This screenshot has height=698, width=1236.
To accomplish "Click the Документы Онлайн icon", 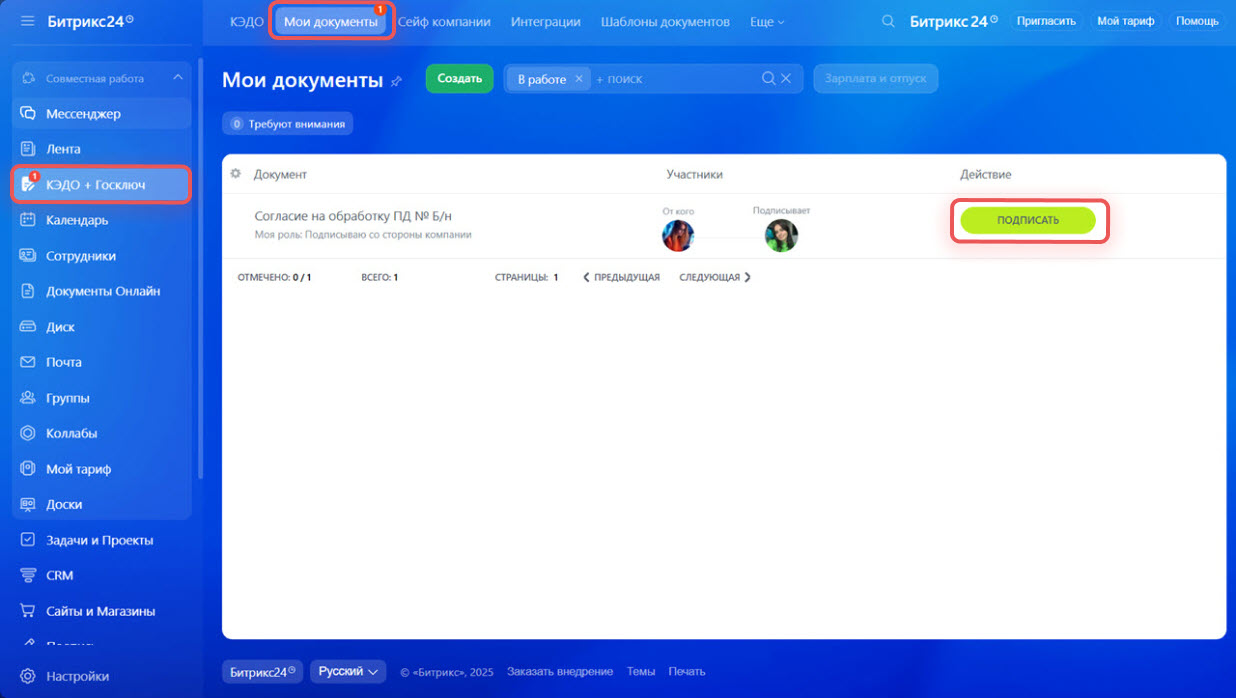I will tap(28, 291).
